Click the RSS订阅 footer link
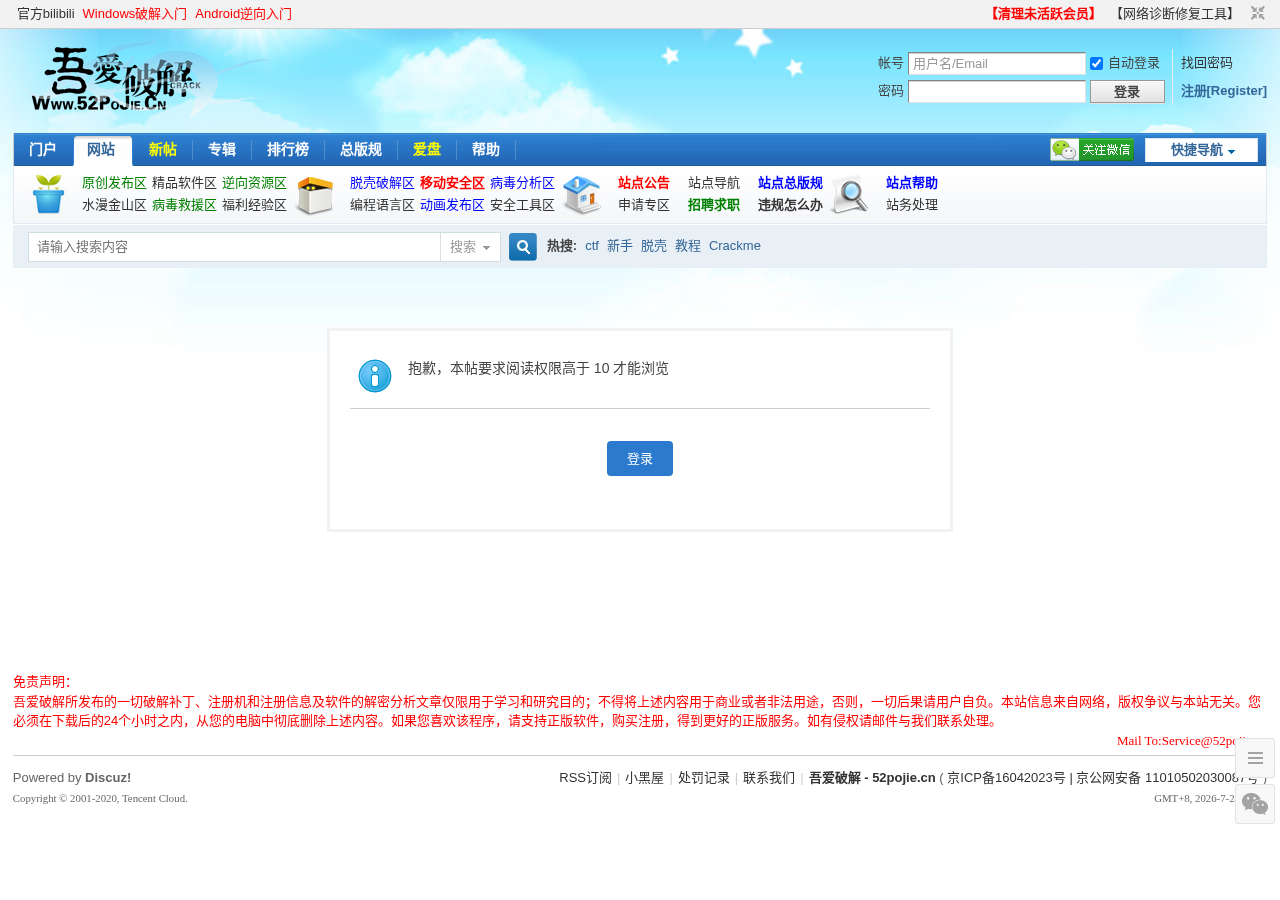 tap(585, 778)
